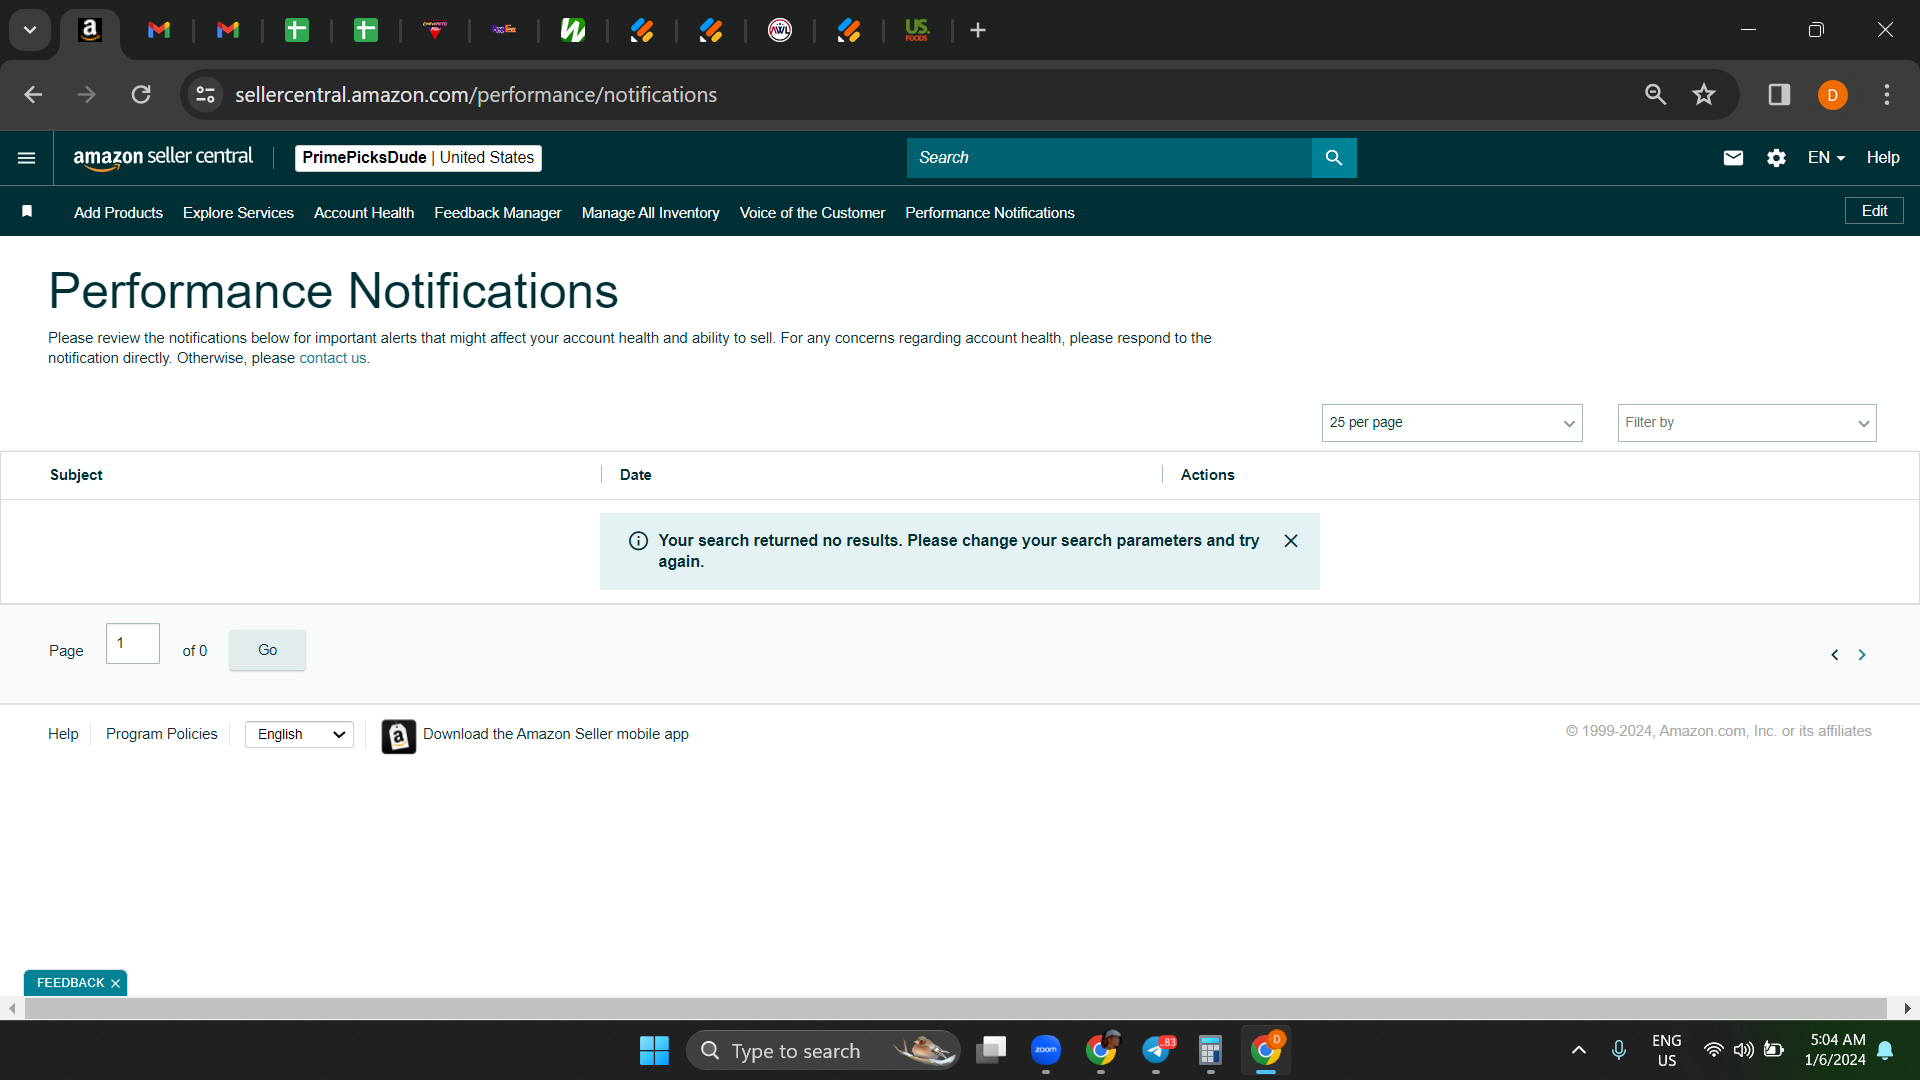
Task: Click the FEEDBACK button
Action: [x=70, y=984]
